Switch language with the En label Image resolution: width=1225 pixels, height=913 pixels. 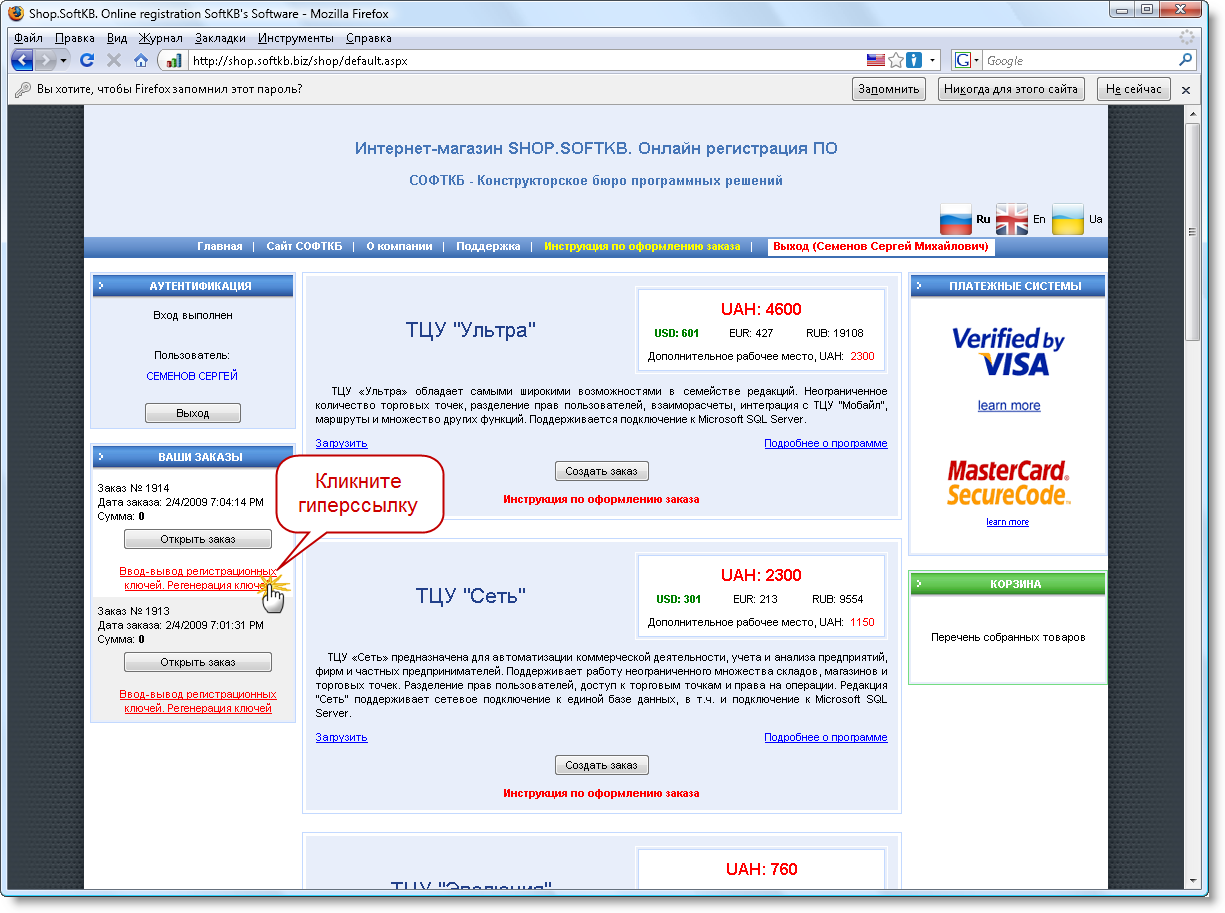[x=1039, y=219]
